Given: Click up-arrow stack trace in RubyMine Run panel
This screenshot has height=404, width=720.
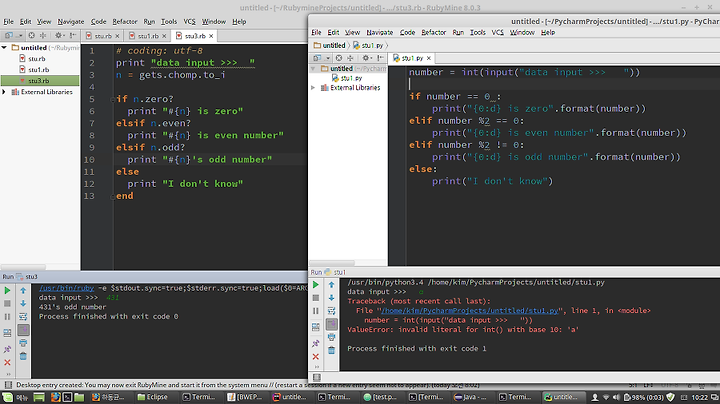Looking at the screenshot, I should [23, 291].
